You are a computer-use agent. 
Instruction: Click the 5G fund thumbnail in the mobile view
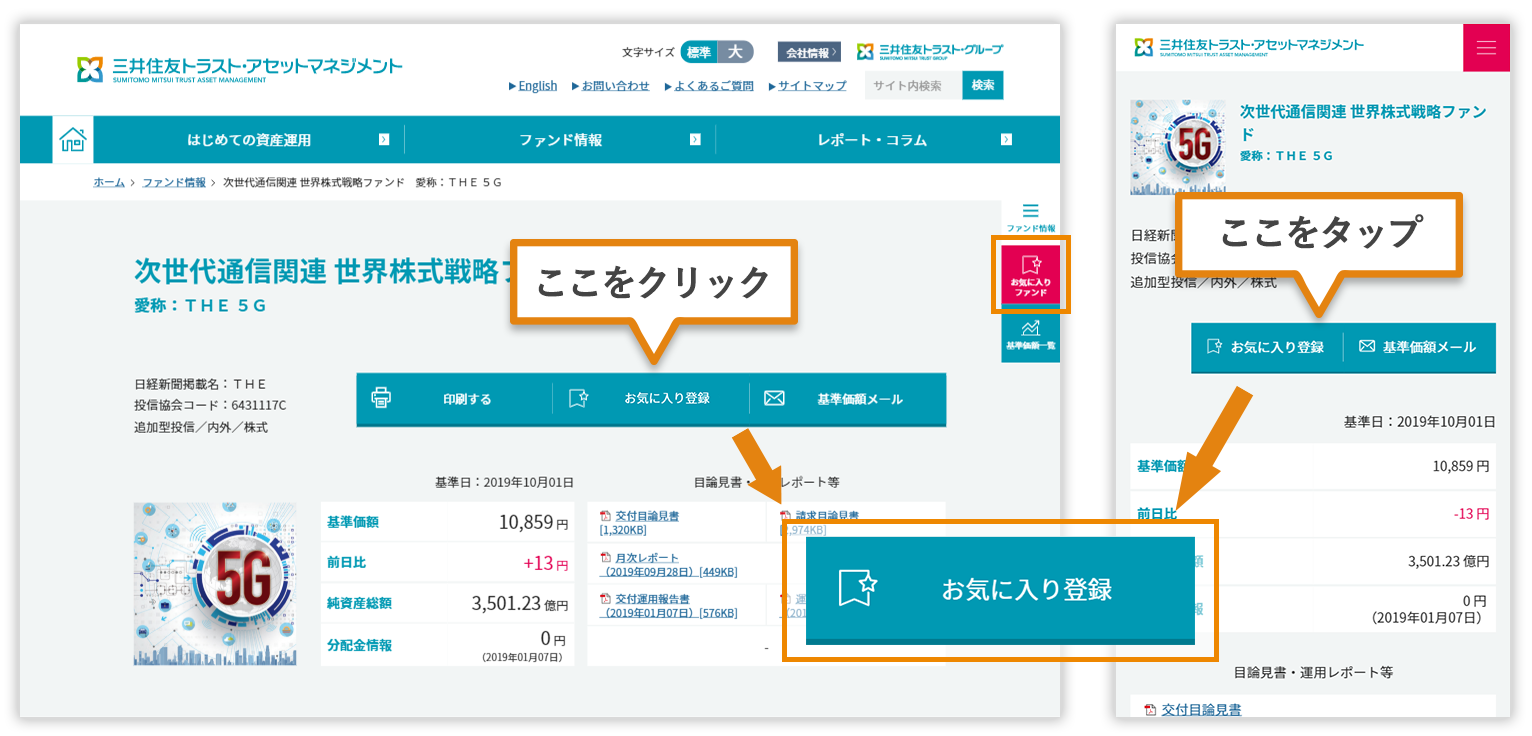(x=1178, y=147)
